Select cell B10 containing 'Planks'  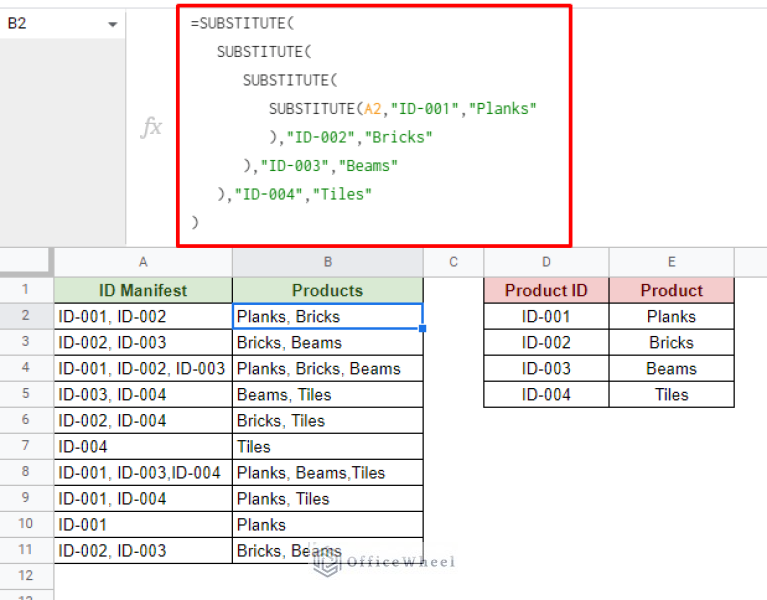coord(328,524)
